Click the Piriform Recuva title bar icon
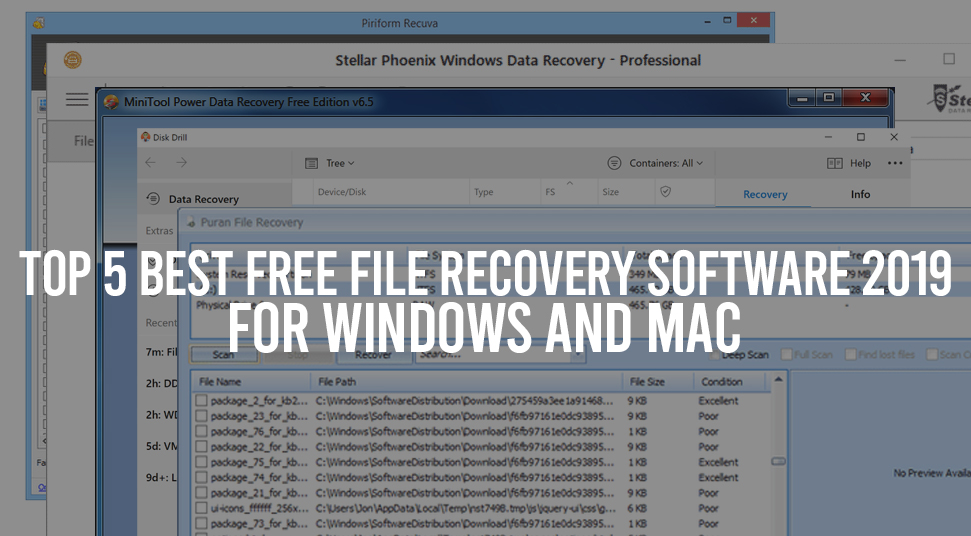The height and width of the screenshot is (536, 971). (x=39, y=24)
